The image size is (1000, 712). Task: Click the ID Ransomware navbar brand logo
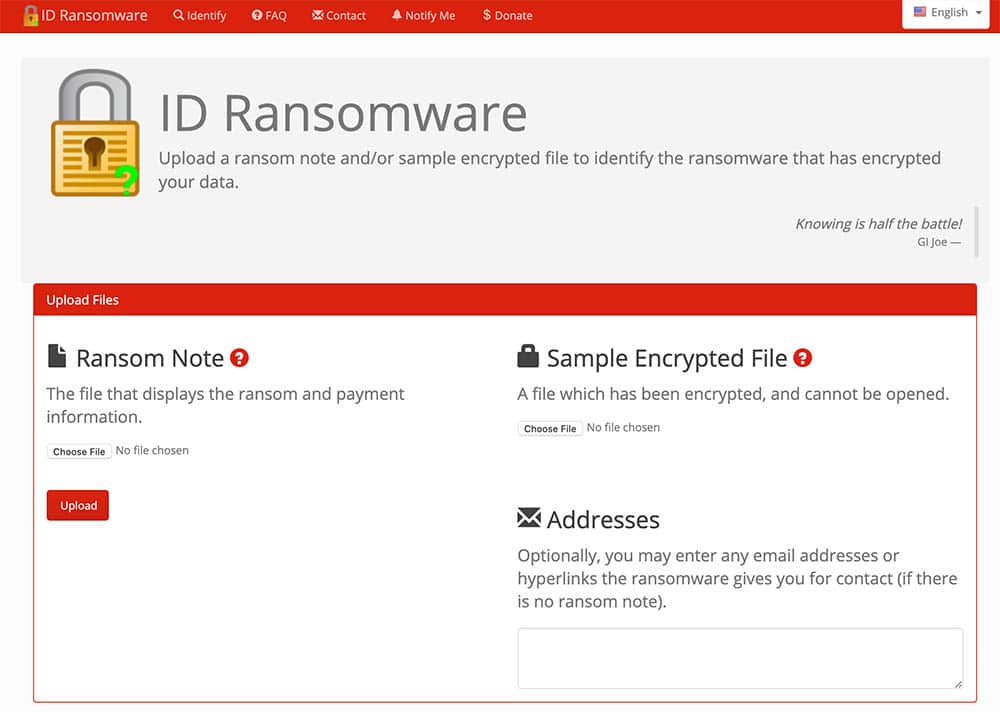(x=85, y=15)
